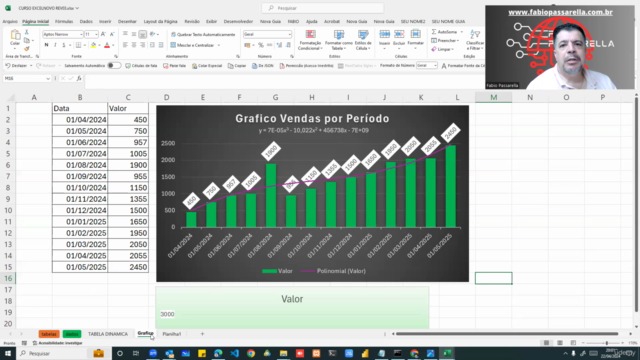The image size is (640, 360).
Task: Open the font color dropdown arrow
Action: point(113,45)
